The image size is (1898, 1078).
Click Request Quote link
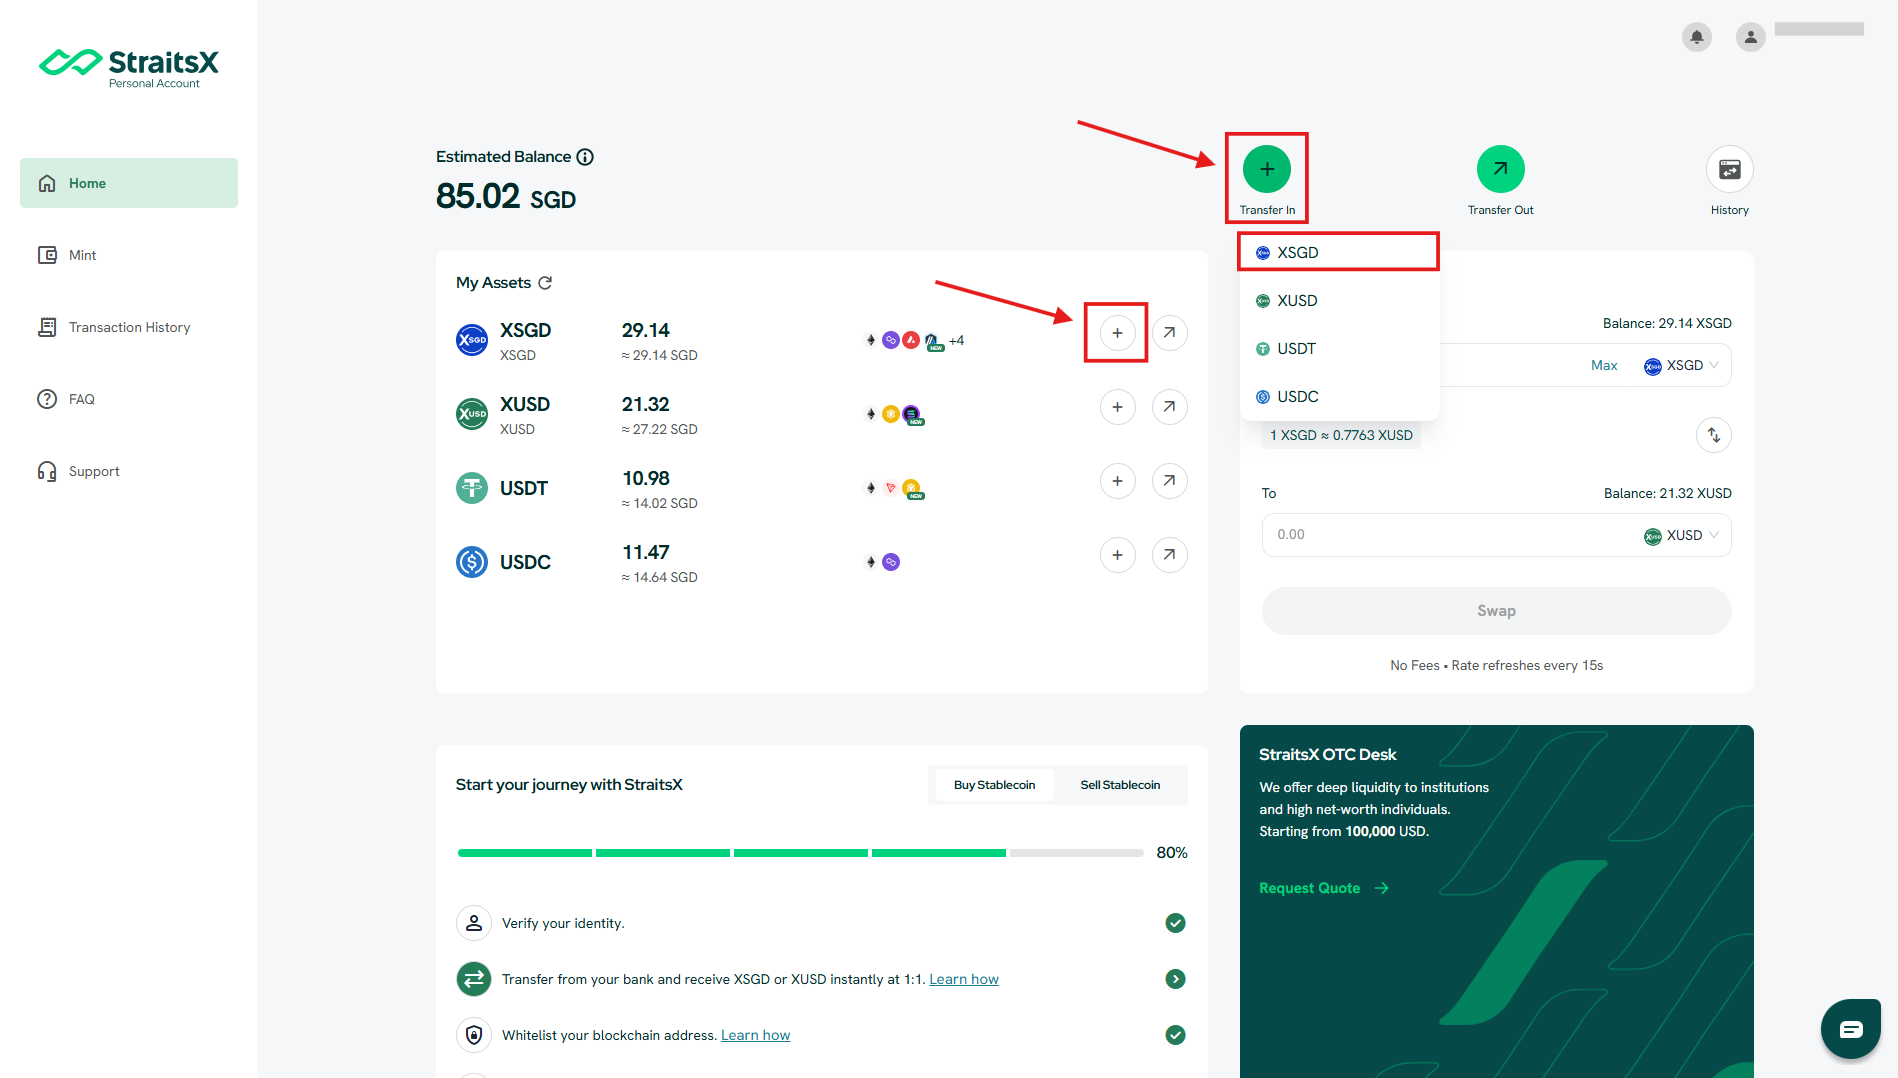coord(1323,888)
